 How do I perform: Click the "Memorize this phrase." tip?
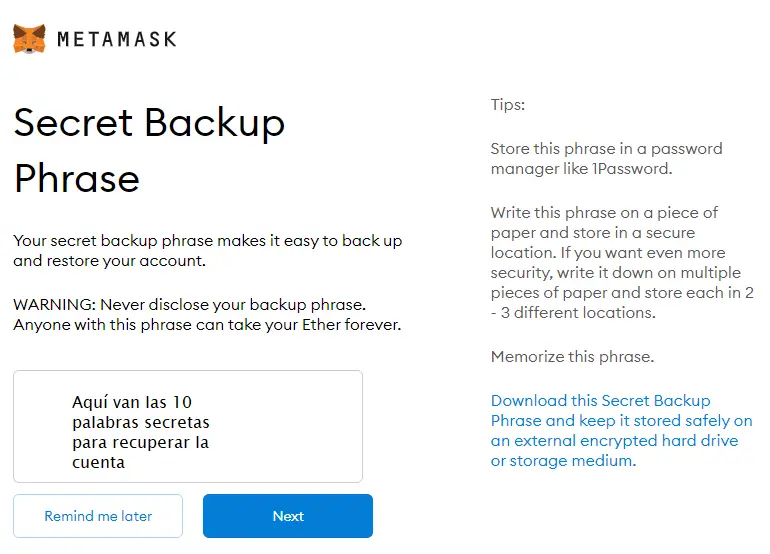click(572, 357)
